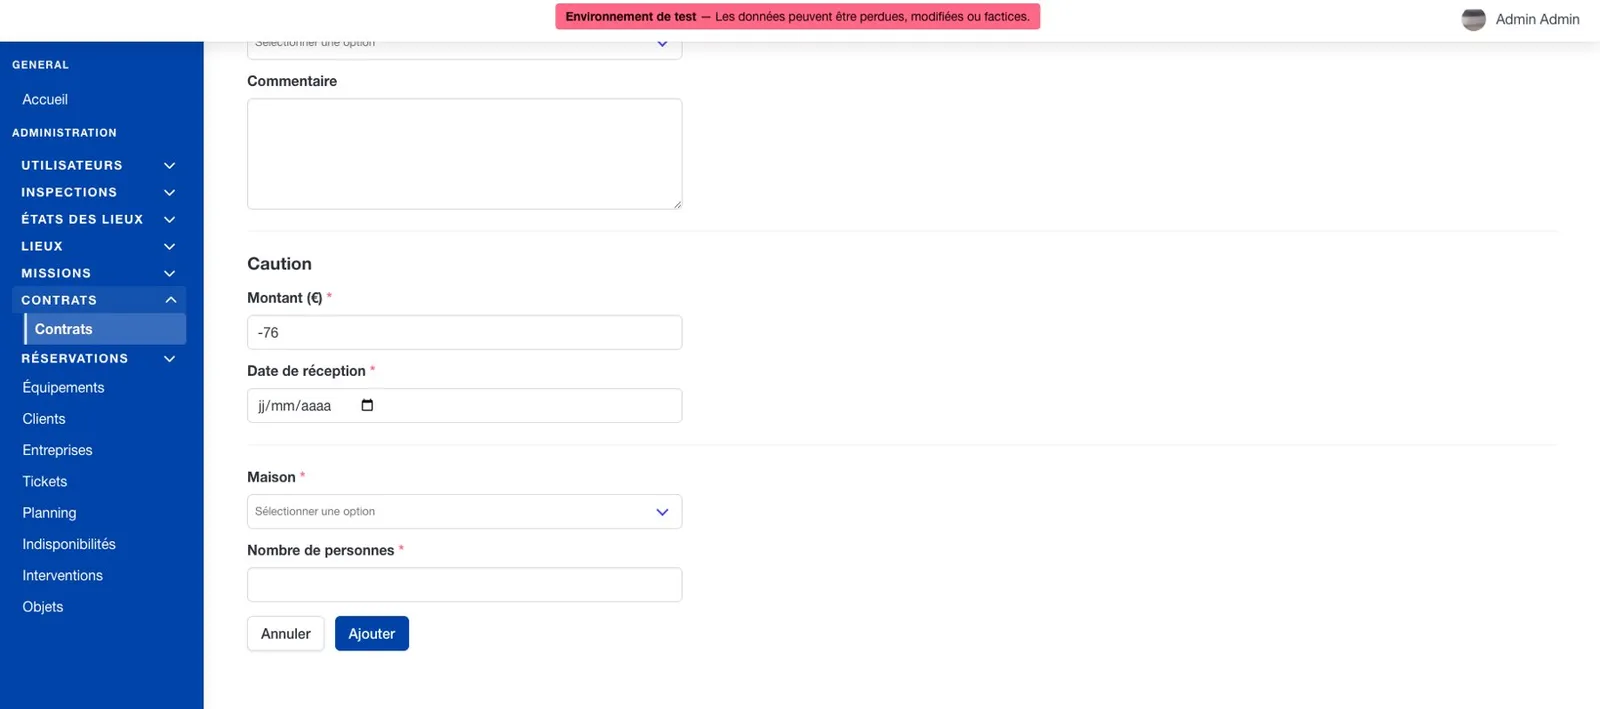Navigate to Entreprises
The height and width of the screenshot is (709, 1600).
[x=57, y=450]
